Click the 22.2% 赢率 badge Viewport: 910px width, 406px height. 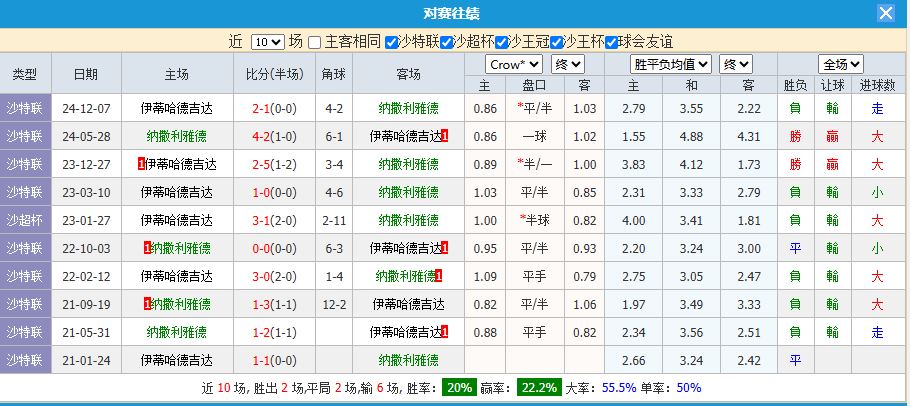[539, 388]
